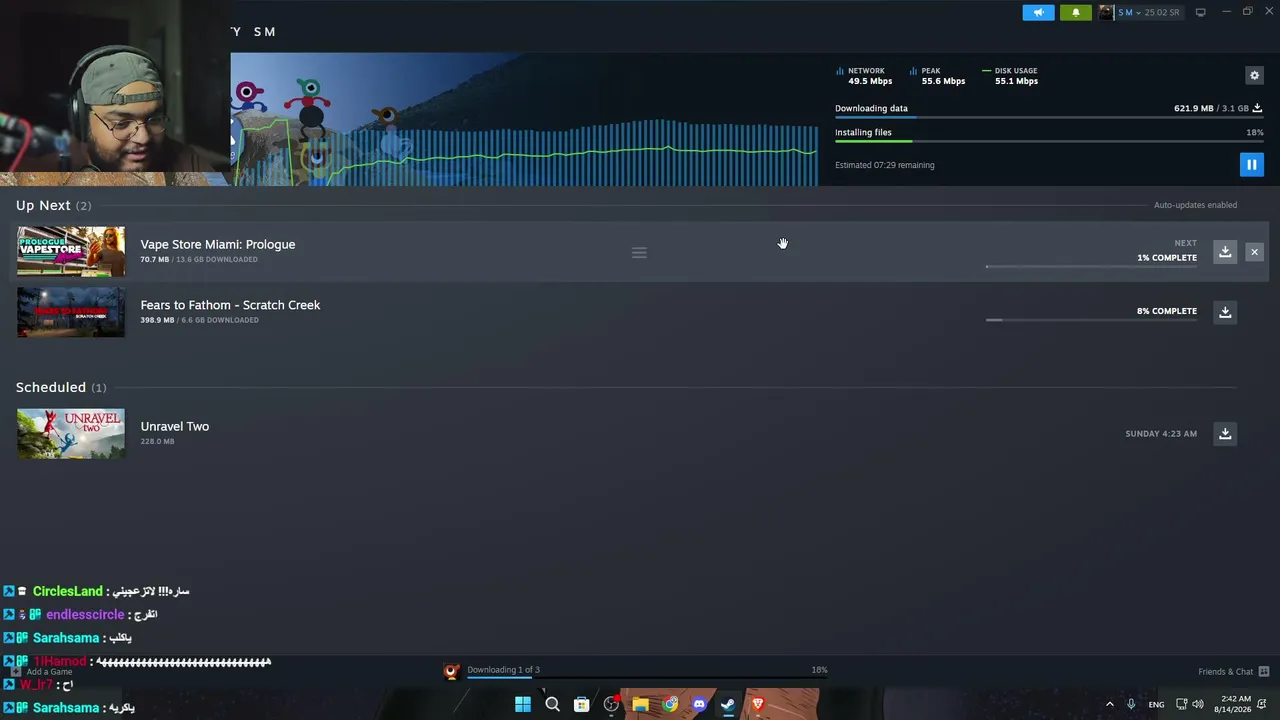
Task: Open download settings gear
Action: pyautogui.click(x=1254, y=75)
